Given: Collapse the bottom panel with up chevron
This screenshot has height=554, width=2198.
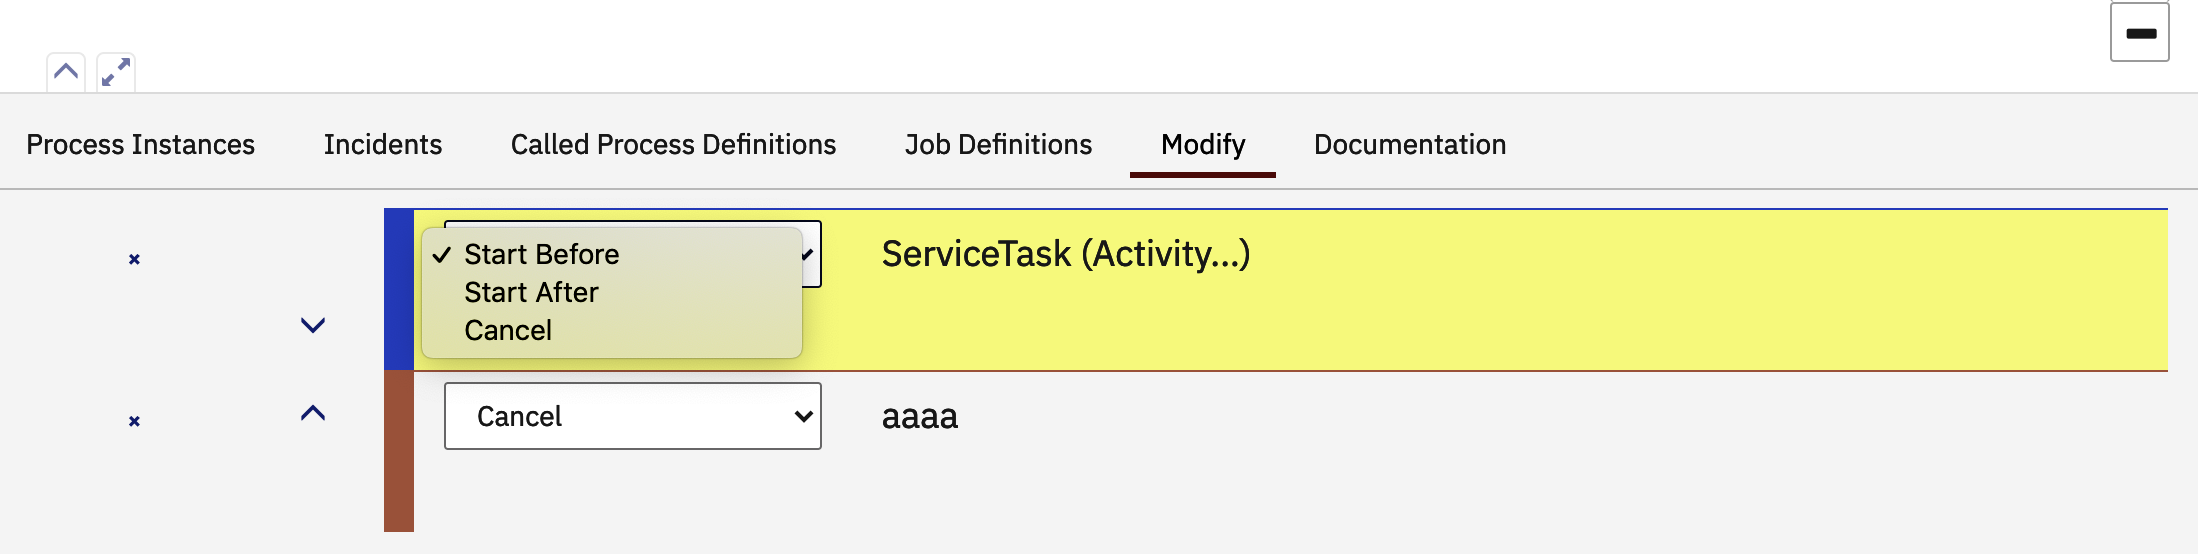Looking at the screenshot, I should [x=66, y=72].
